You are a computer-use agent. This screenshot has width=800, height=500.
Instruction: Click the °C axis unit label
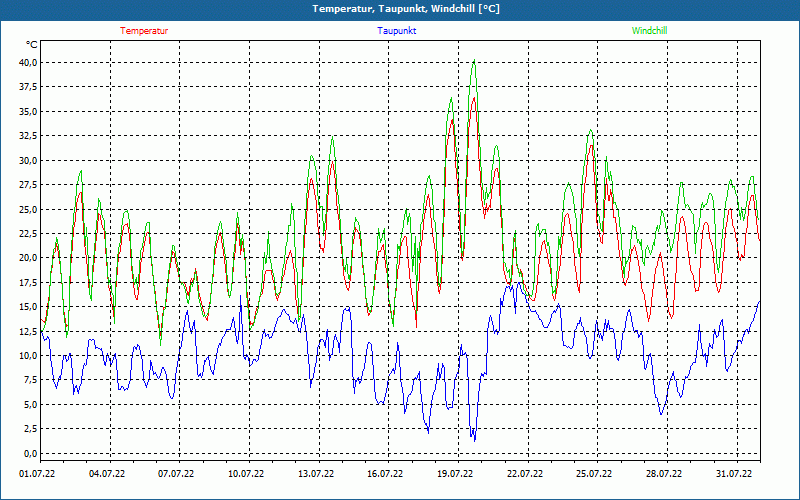pos(31,45)
